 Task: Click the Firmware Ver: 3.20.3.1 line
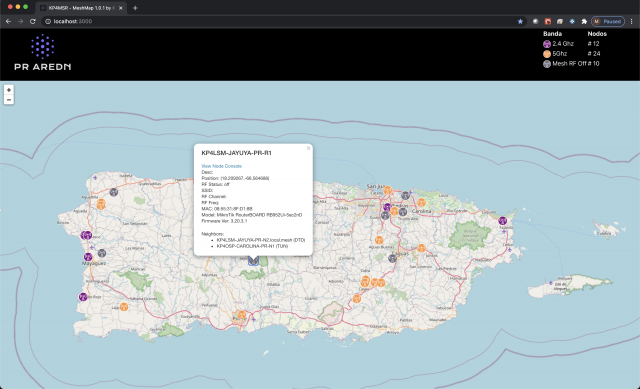224,221
